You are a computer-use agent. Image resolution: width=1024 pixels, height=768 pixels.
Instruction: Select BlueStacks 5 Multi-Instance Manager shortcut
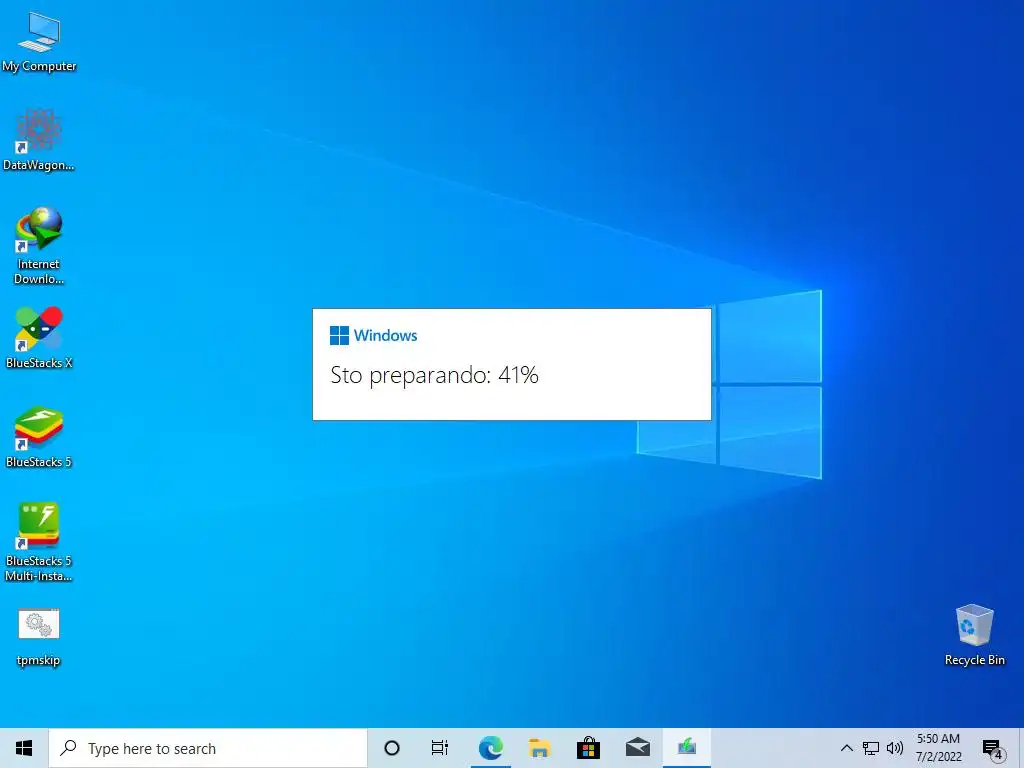click(x=39, y=542)
